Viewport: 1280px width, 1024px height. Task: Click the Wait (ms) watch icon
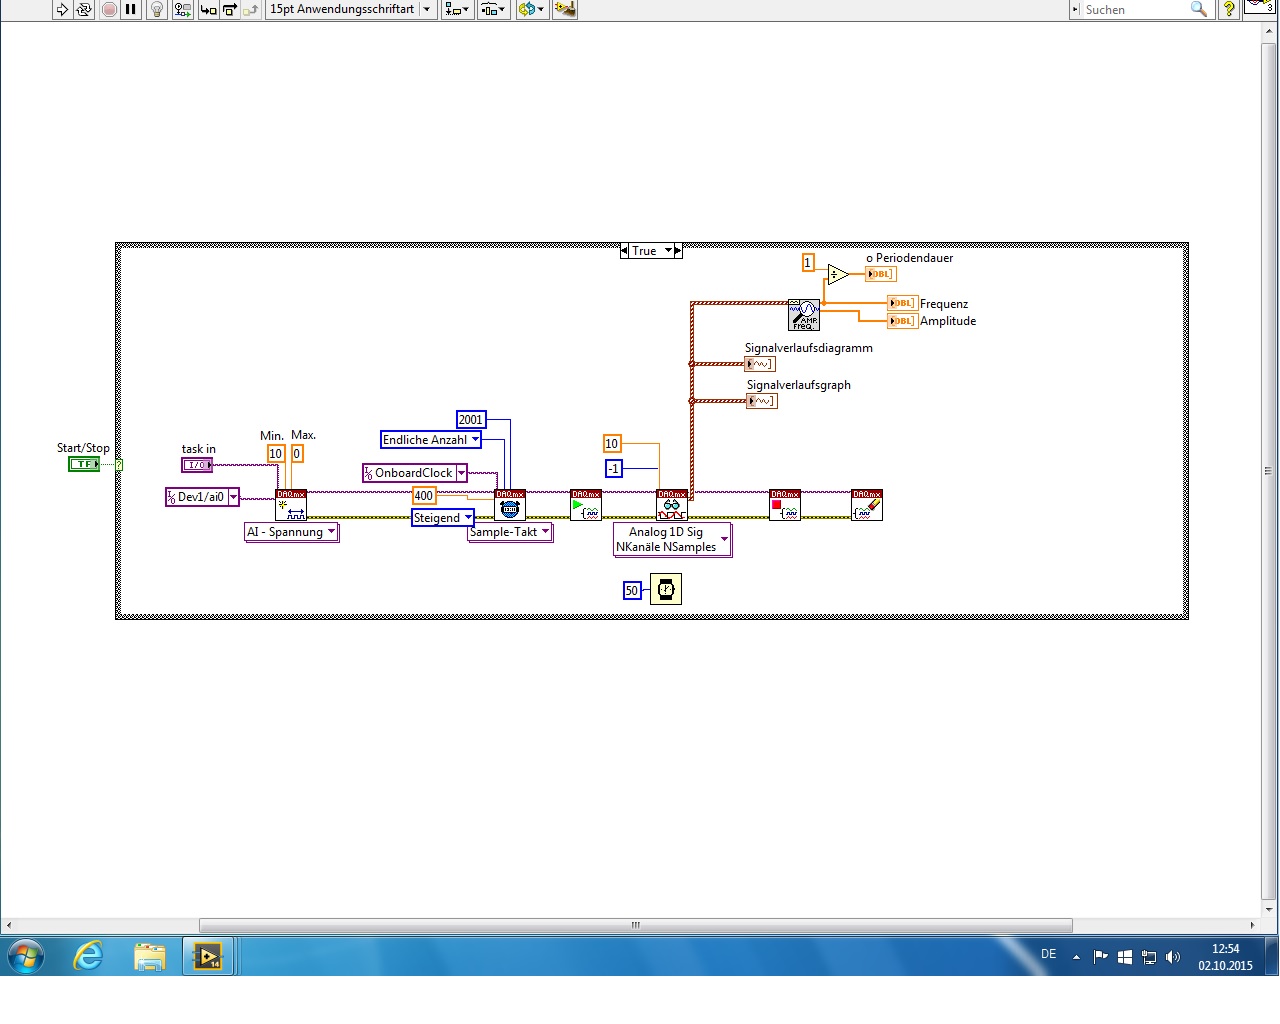tap(666, 589)
